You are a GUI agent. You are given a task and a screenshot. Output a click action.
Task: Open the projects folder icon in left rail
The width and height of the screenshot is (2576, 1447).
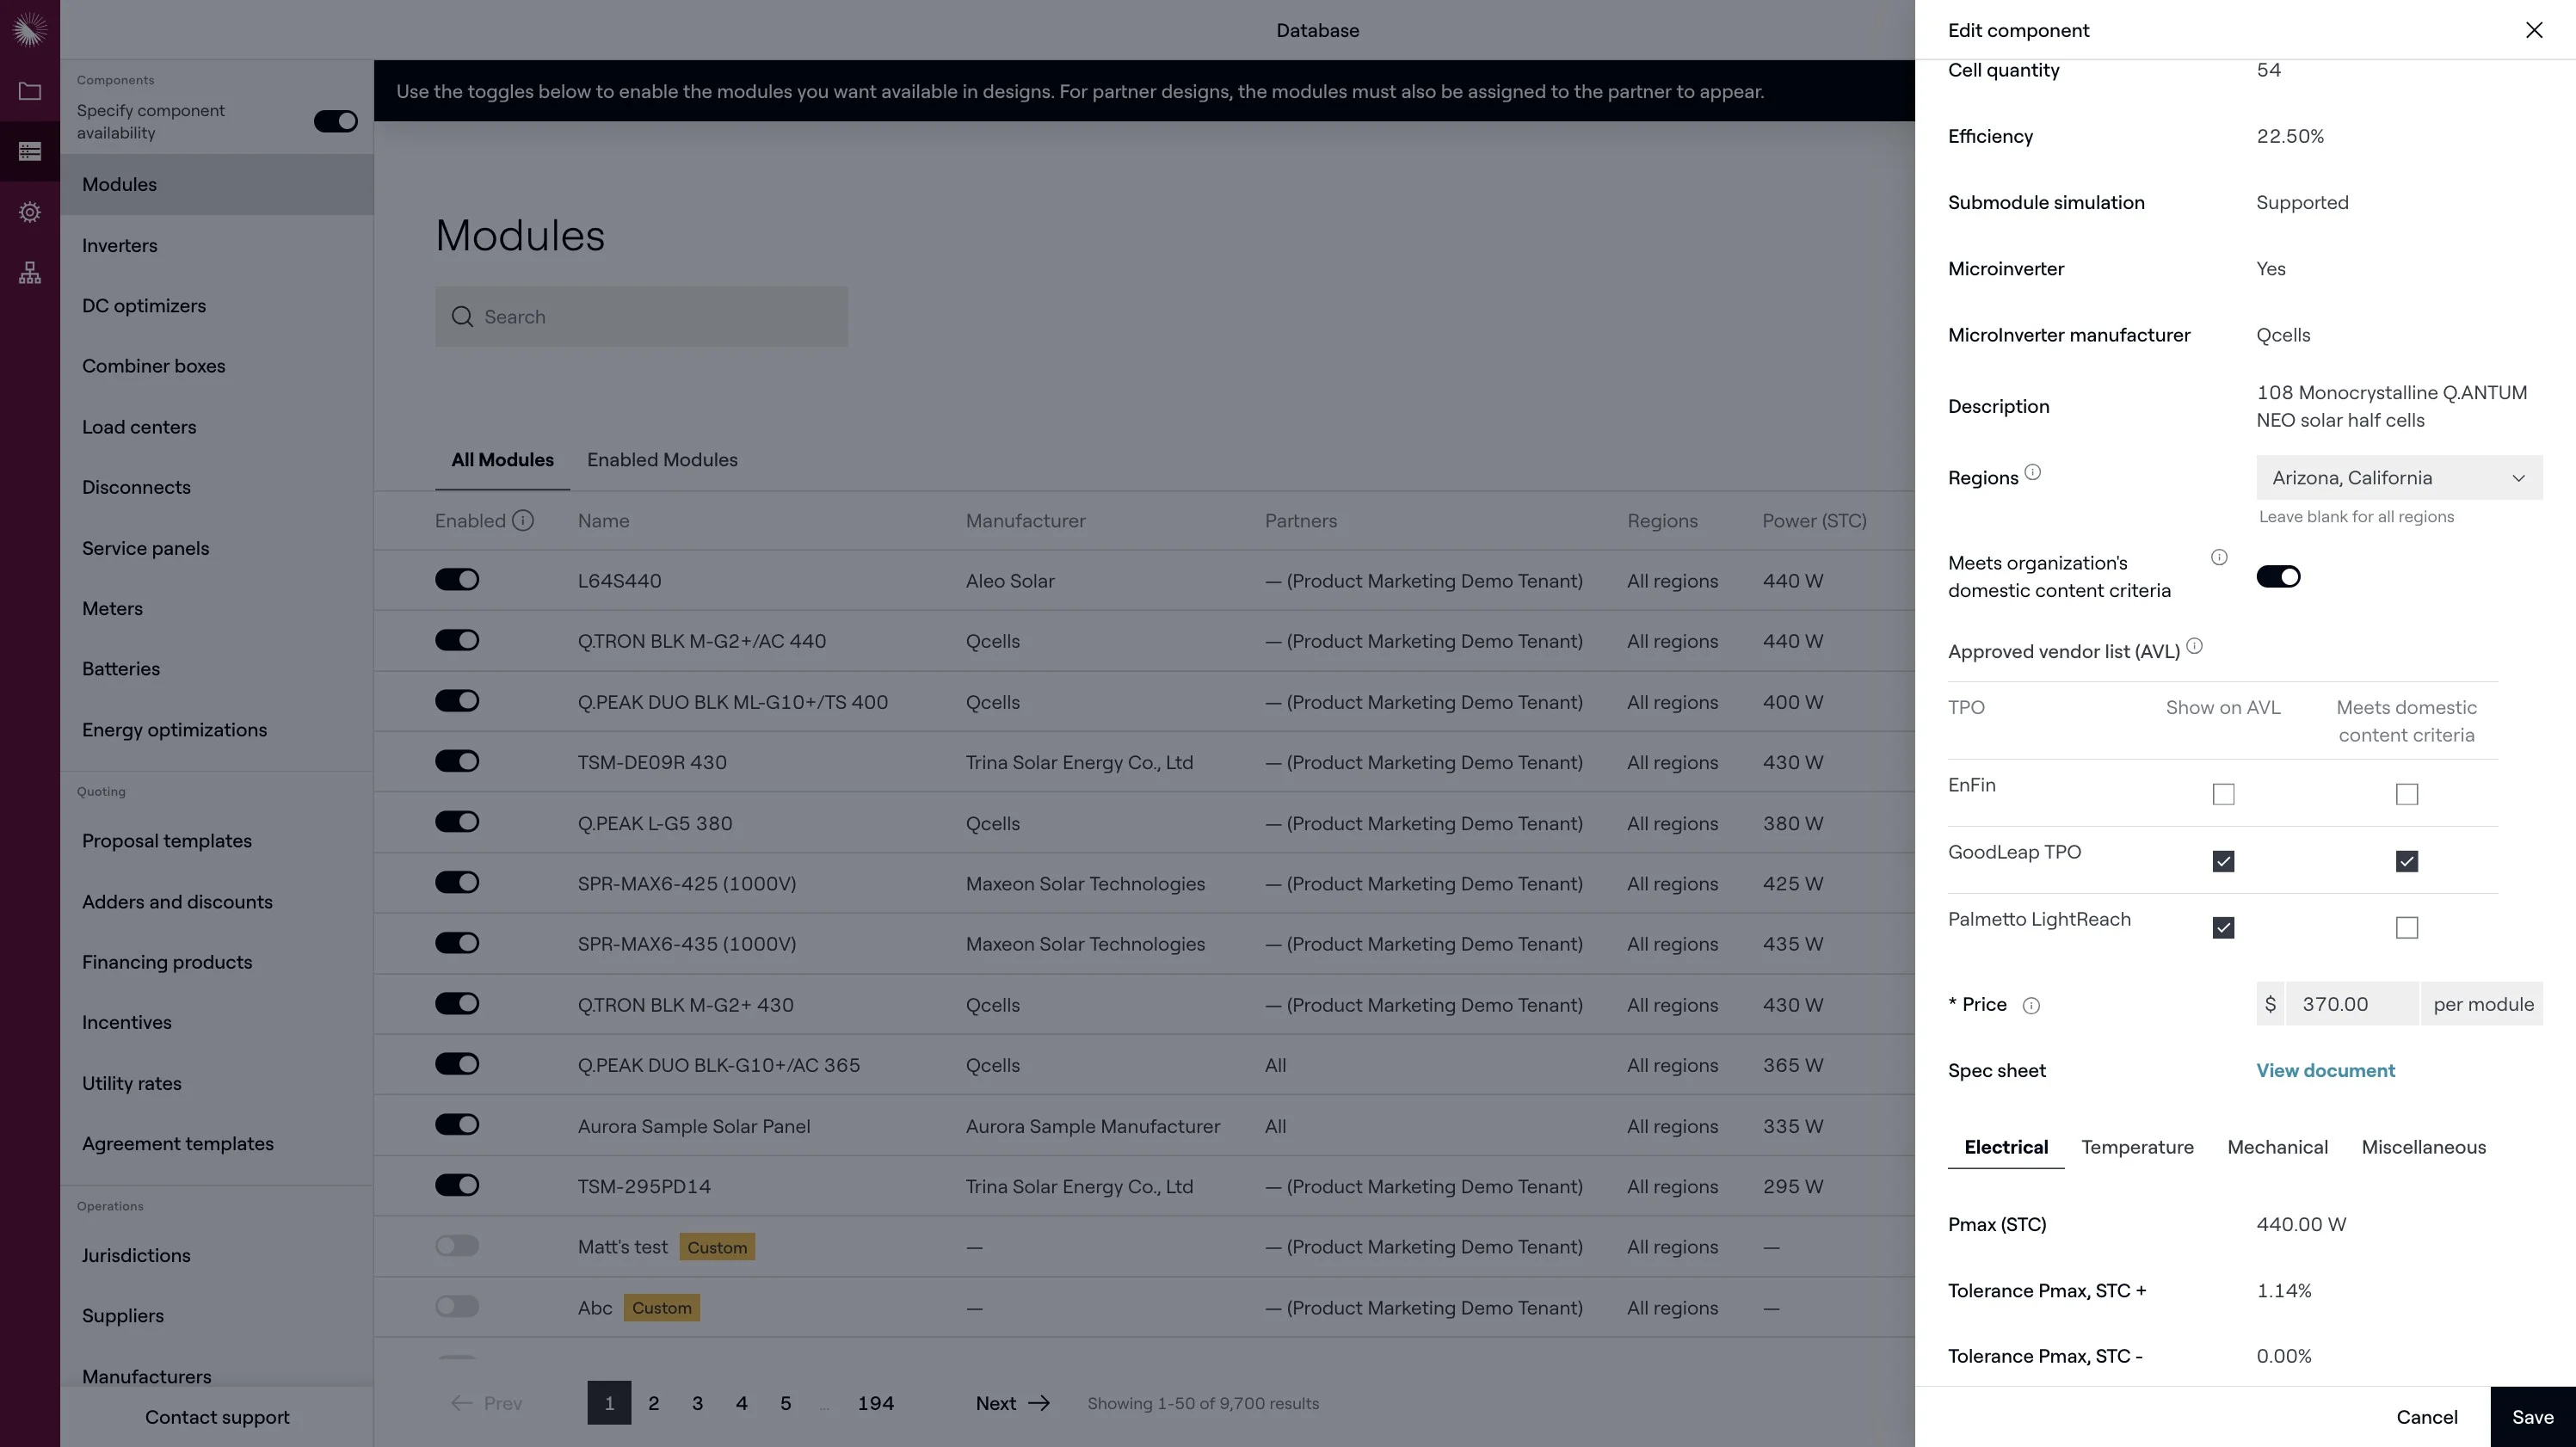pos(30,91)
